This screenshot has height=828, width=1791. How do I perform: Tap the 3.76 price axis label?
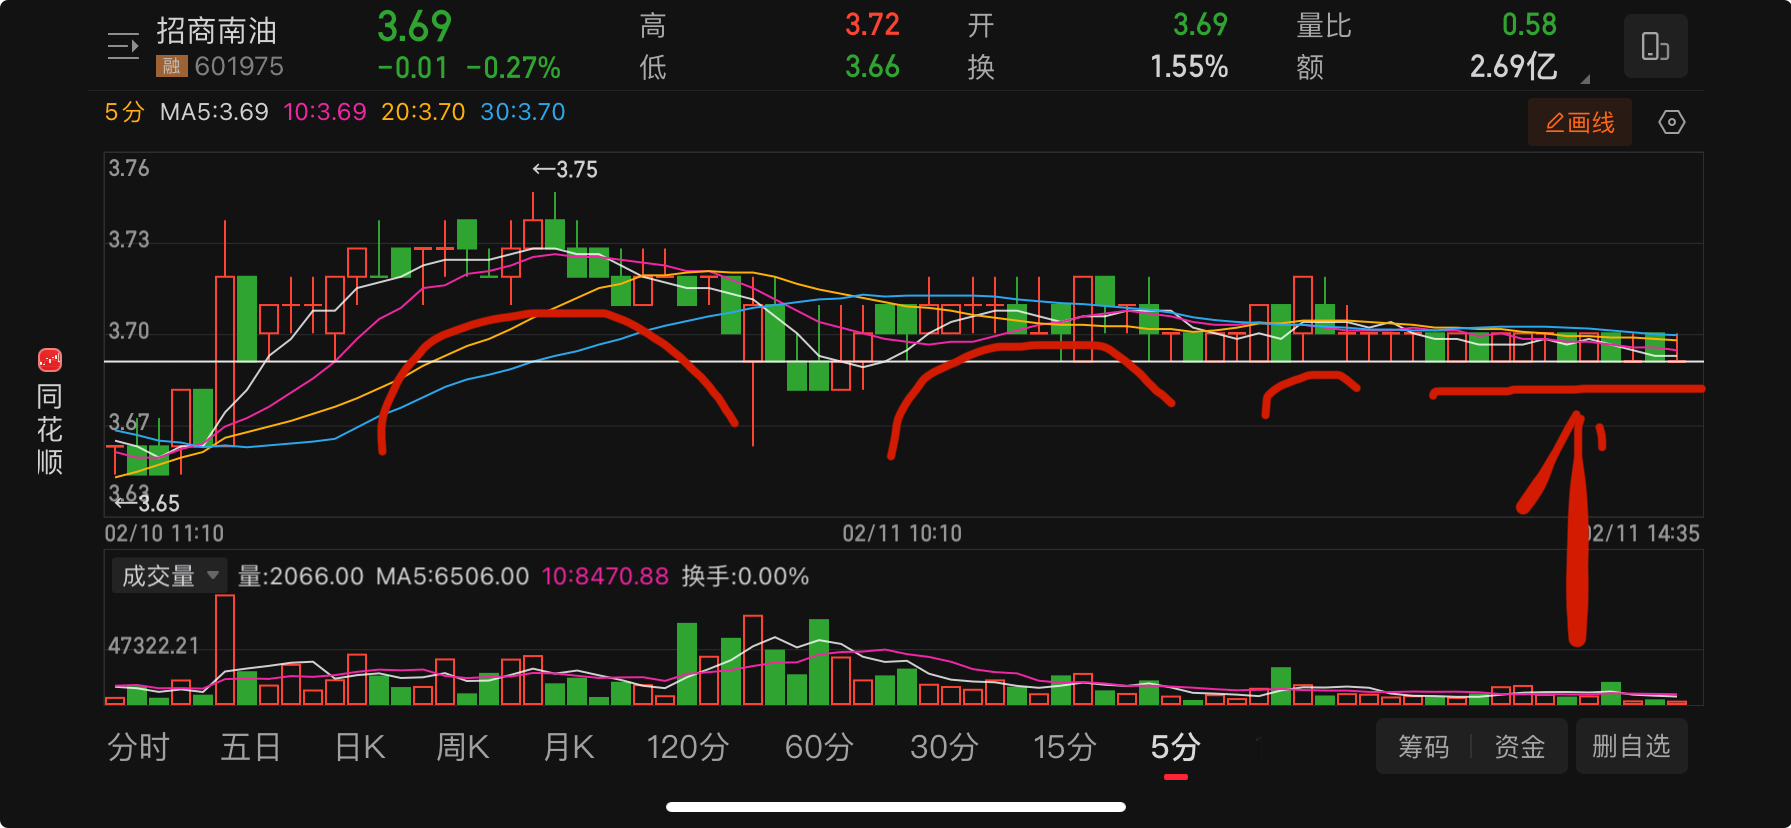129,168
